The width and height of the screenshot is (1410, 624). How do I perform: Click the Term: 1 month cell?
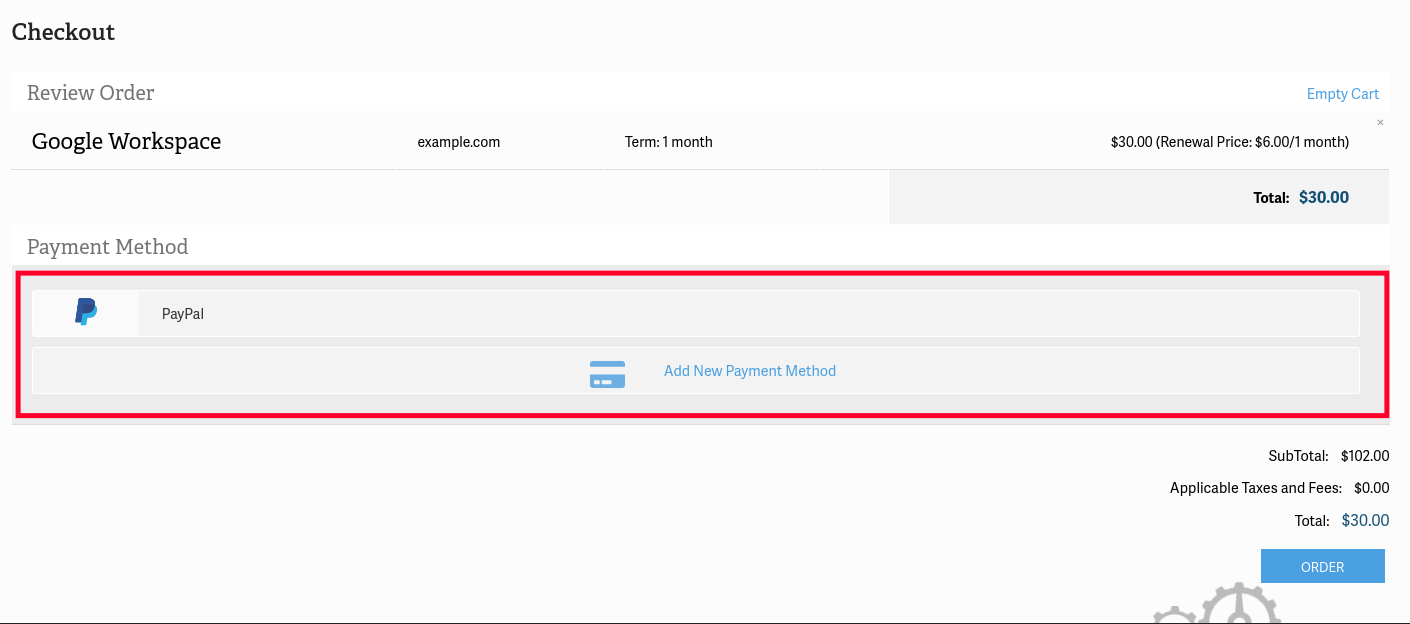coord(669,142)
